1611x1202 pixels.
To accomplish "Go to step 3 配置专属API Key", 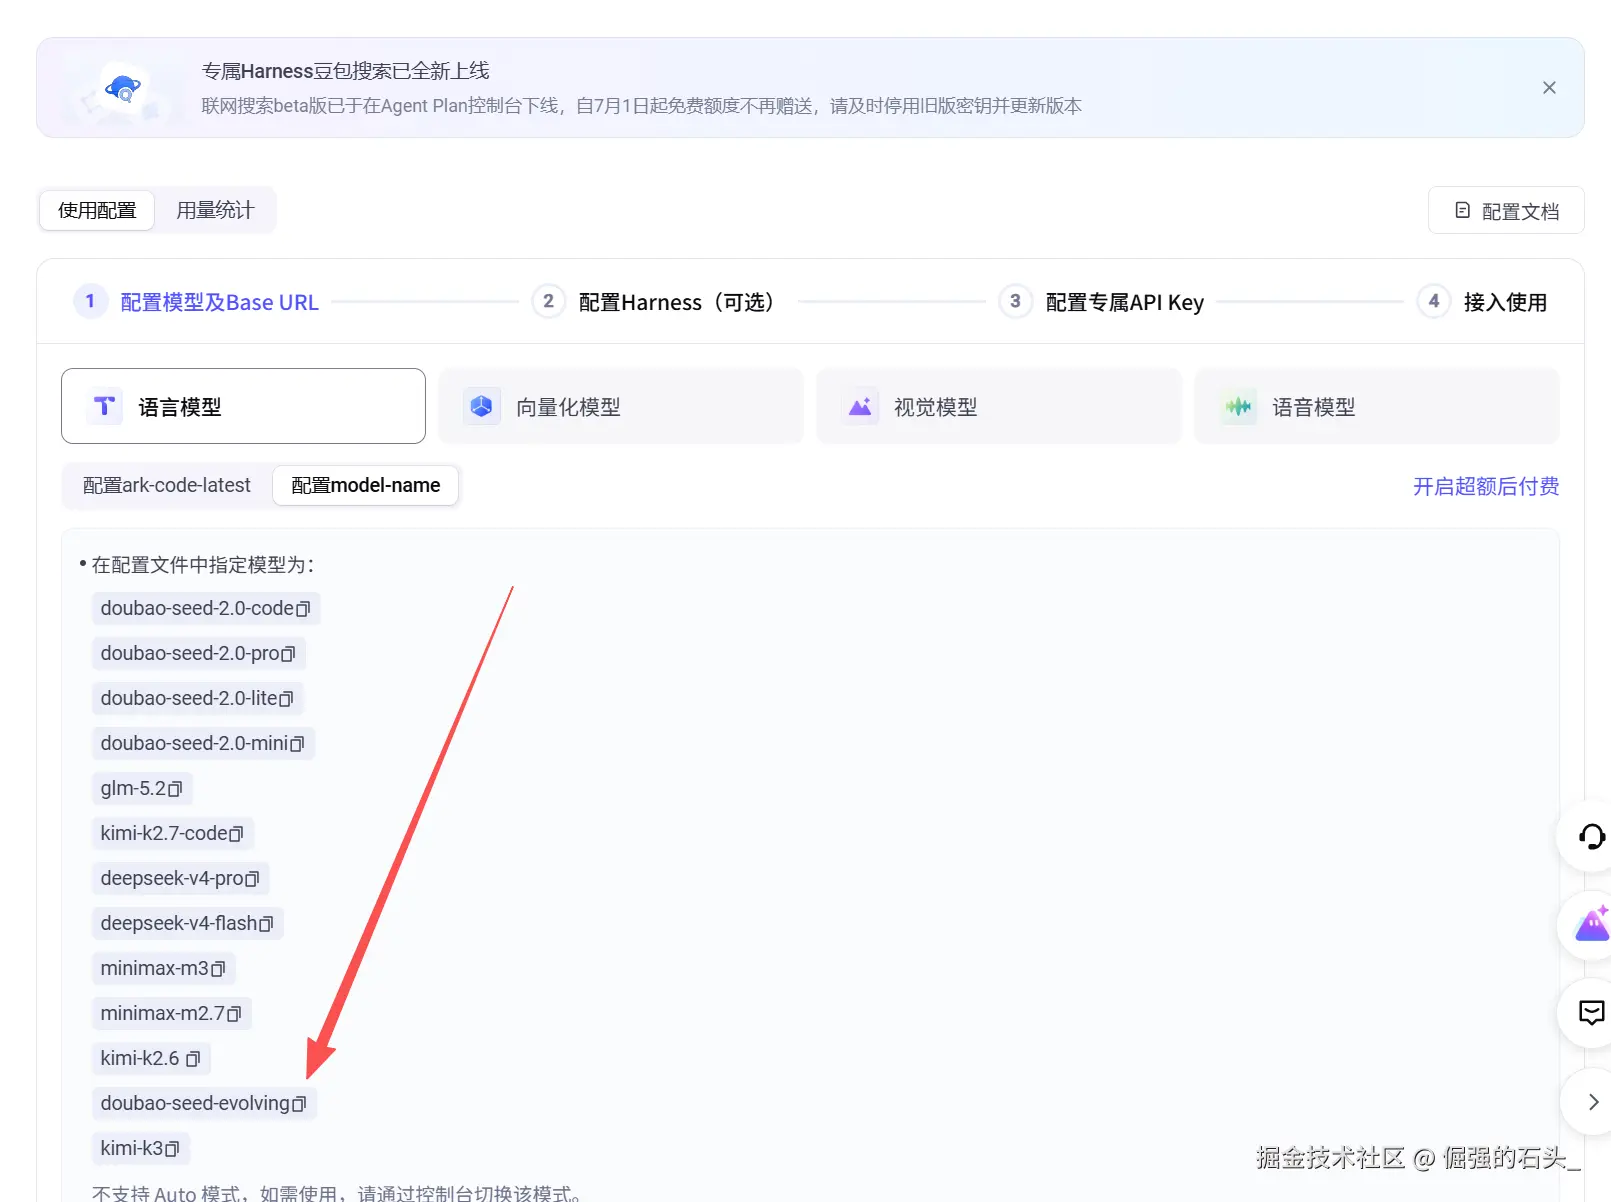I will (x=1102, y=302).
